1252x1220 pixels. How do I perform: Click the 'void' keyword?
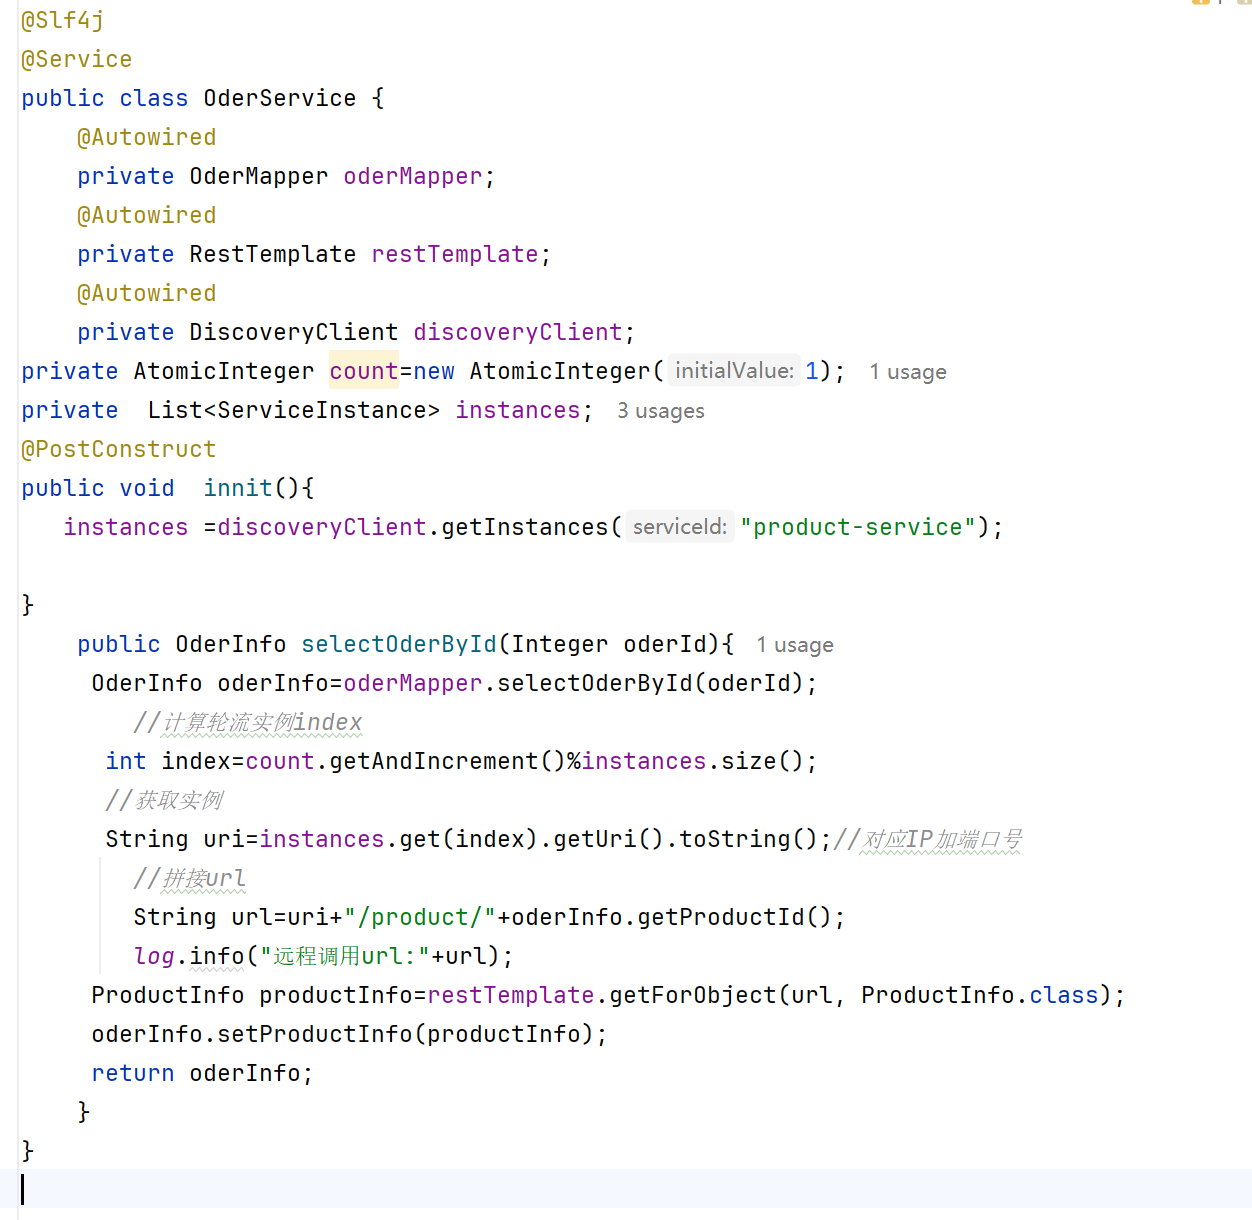tap(147, 488)
